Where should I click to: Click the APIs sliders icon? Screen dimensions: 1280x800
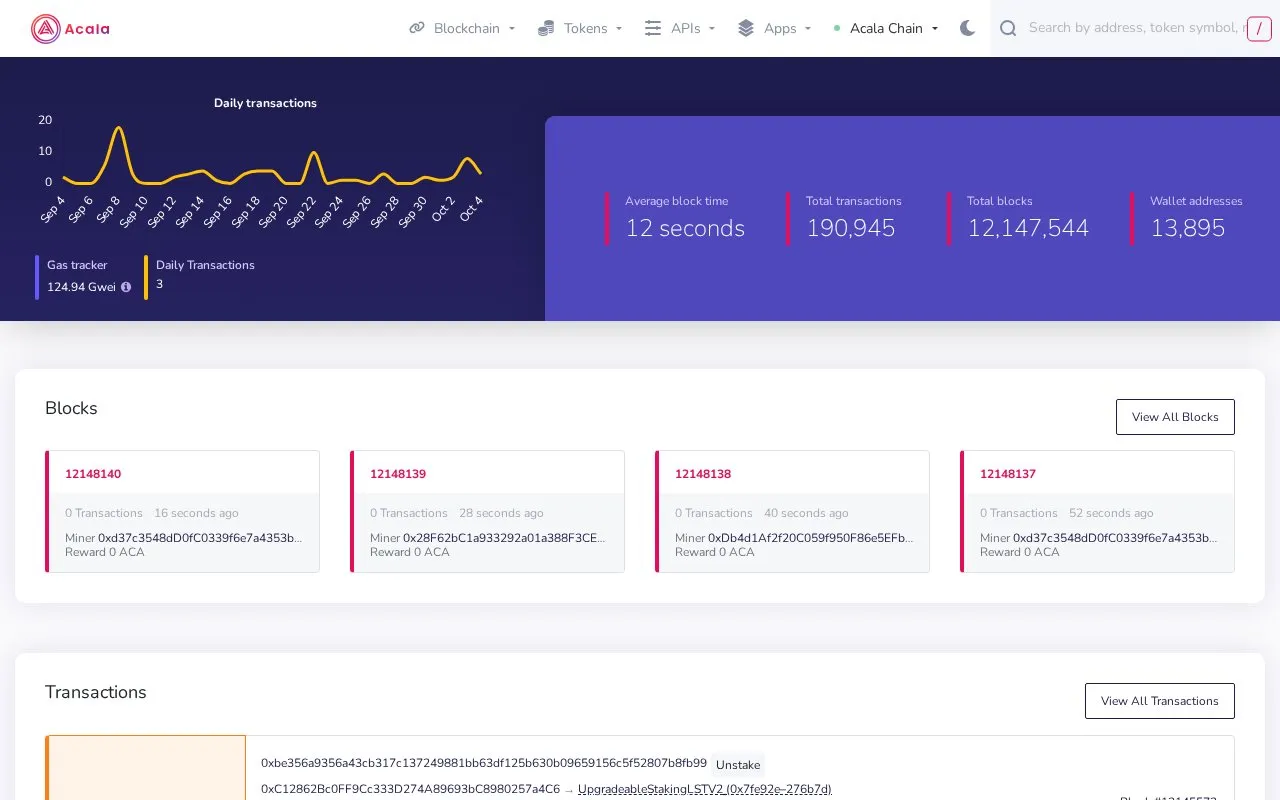pyautogui.click(x=653, y=28)
